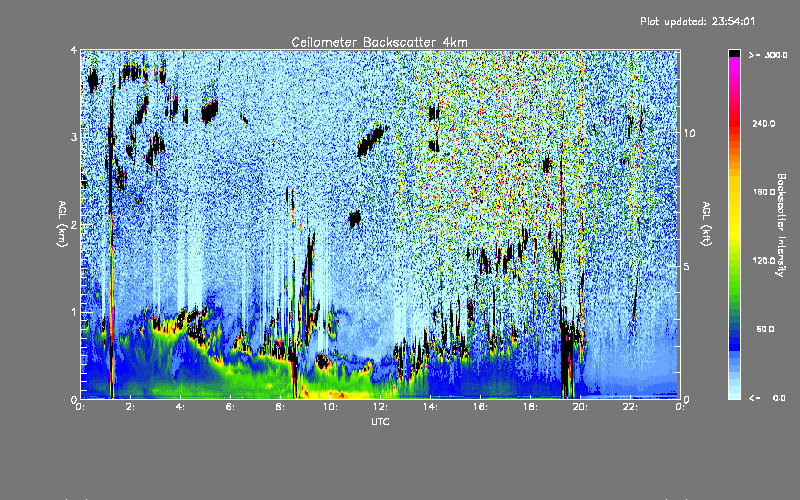800x500 pixels.
Task: Click the "14:" UTC time tick
Action: coord(430,407)
